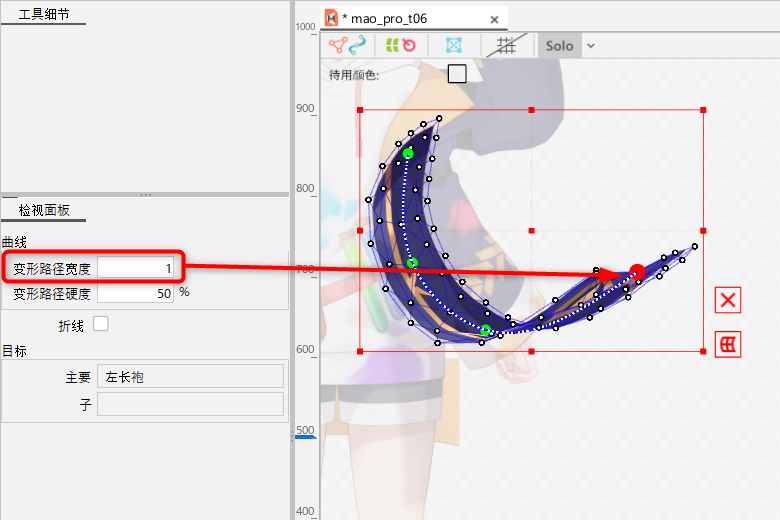This screenshot has height=520, width=780.
Task: Select the deform path edit tool icon
Action: [357, 45]
